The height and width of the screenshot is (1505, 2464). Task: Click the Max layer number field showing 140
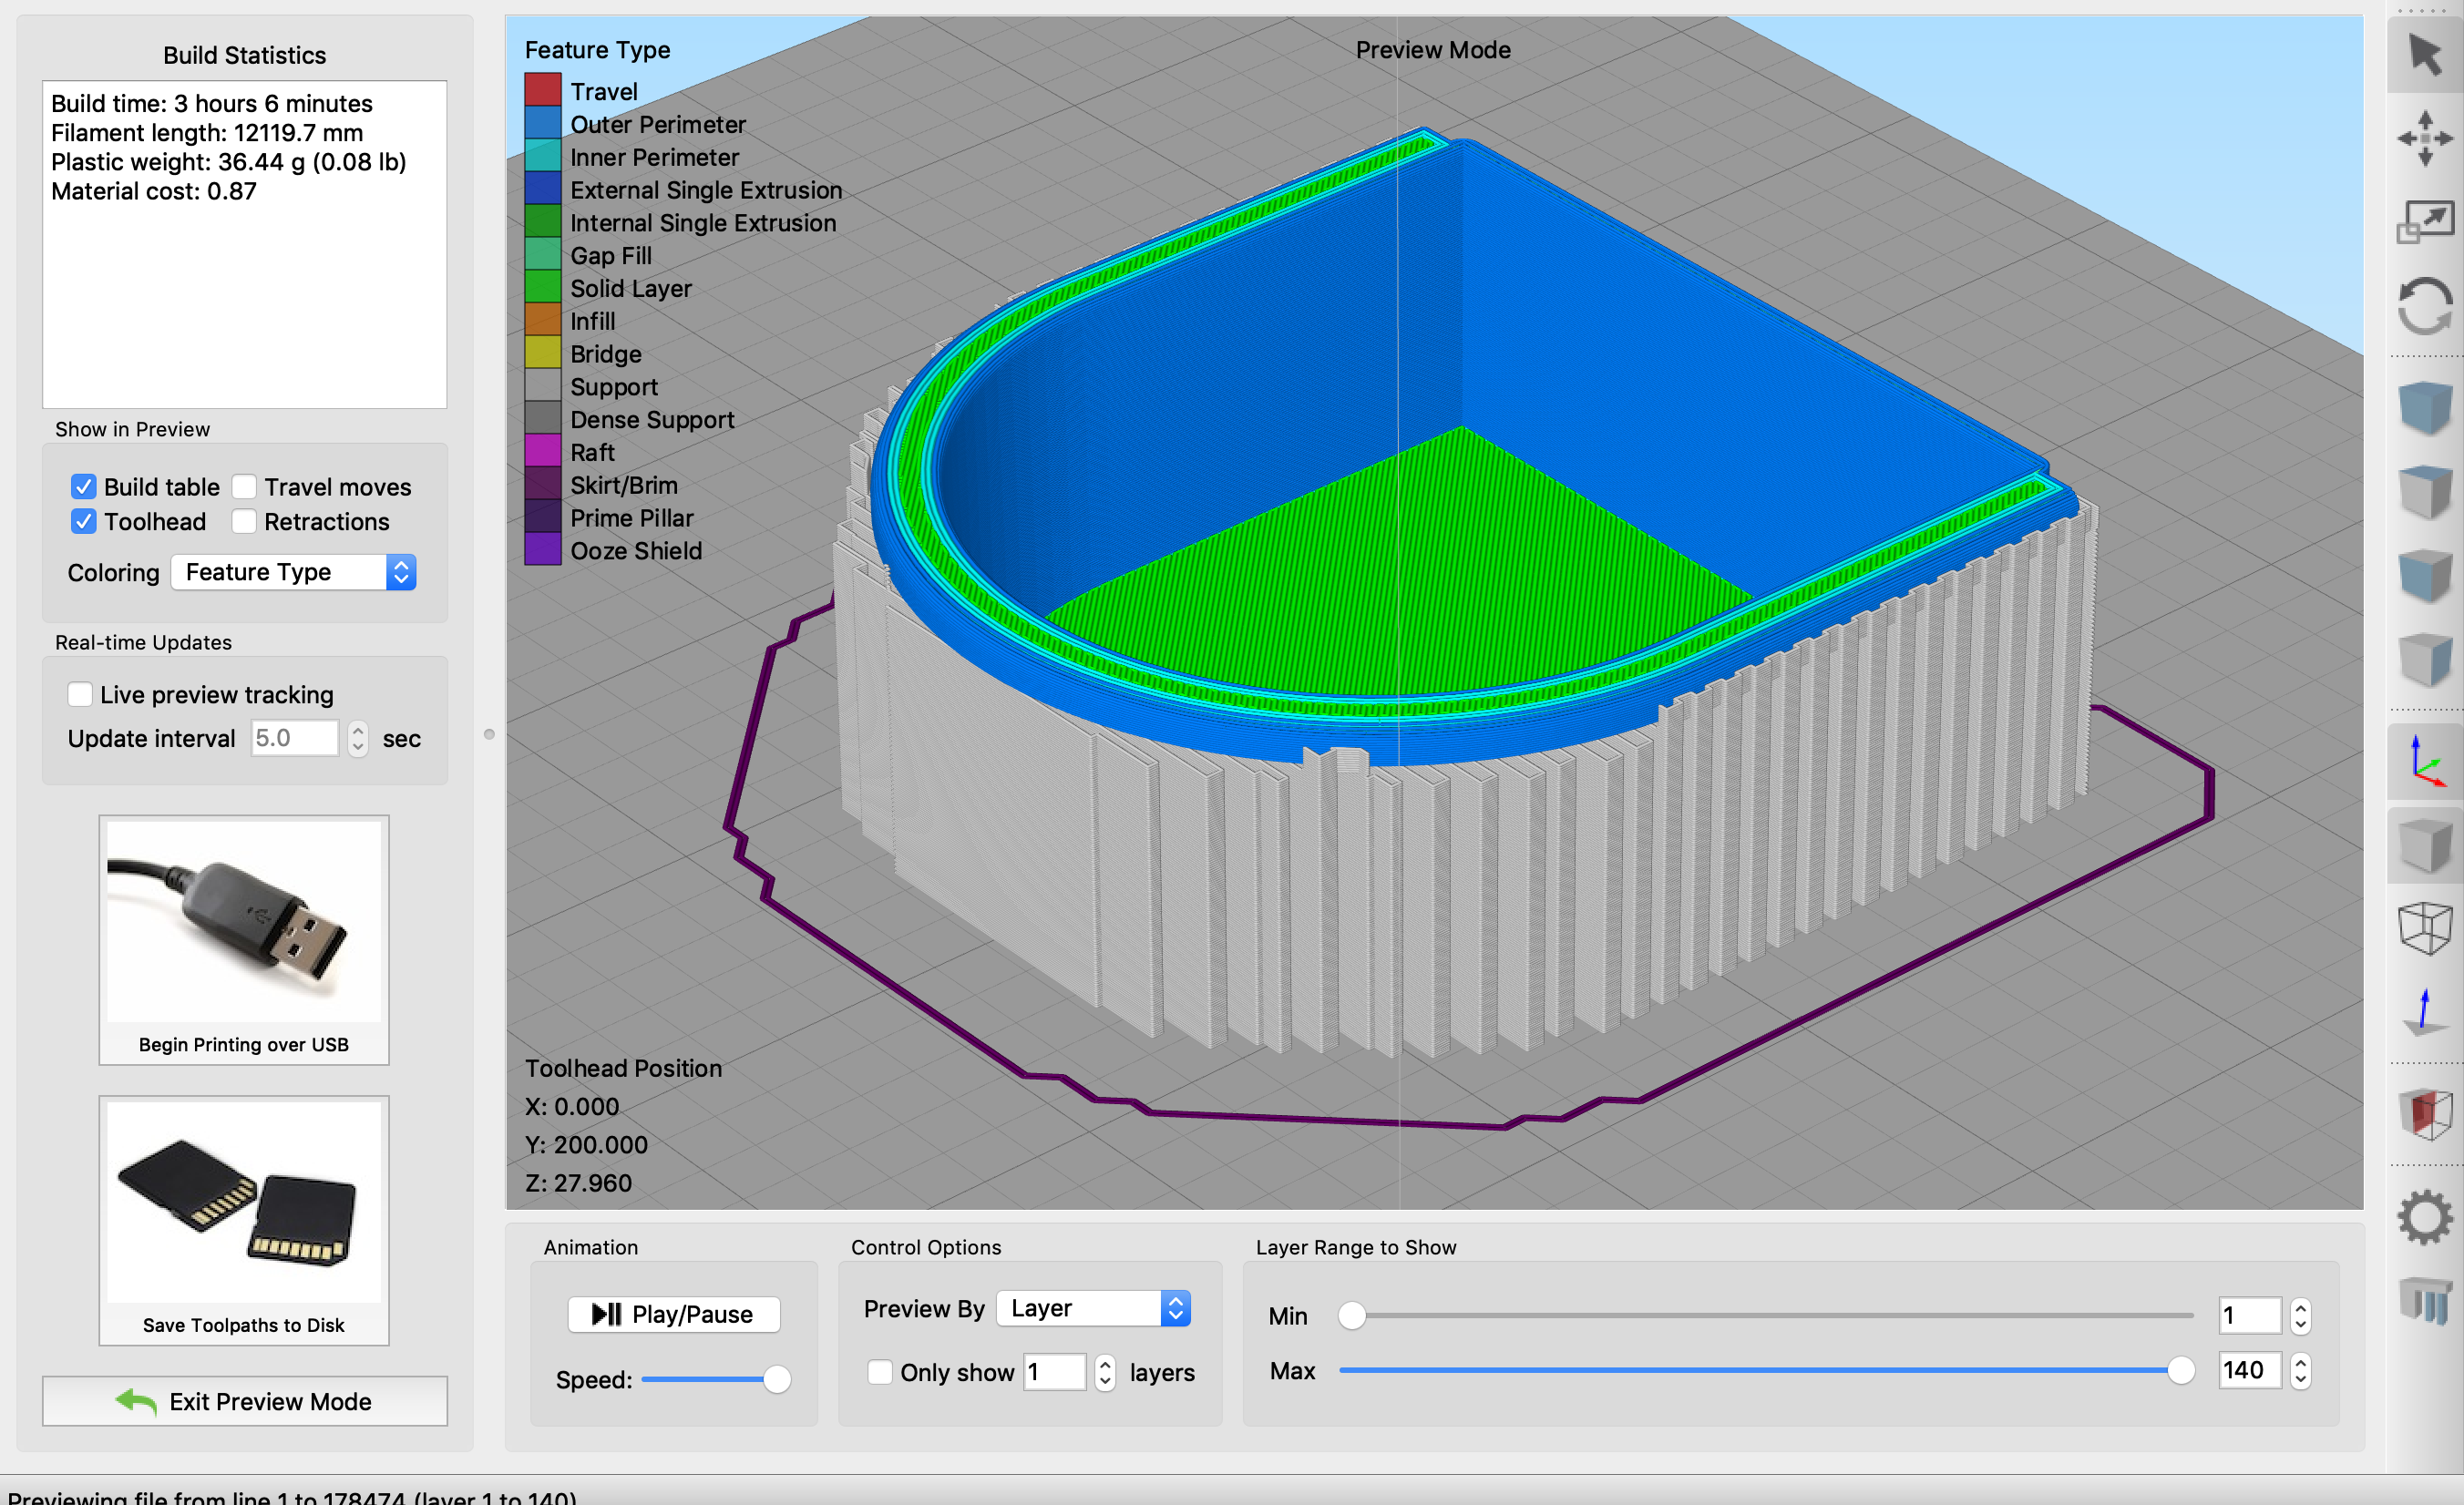(x=2250, y=1370)
